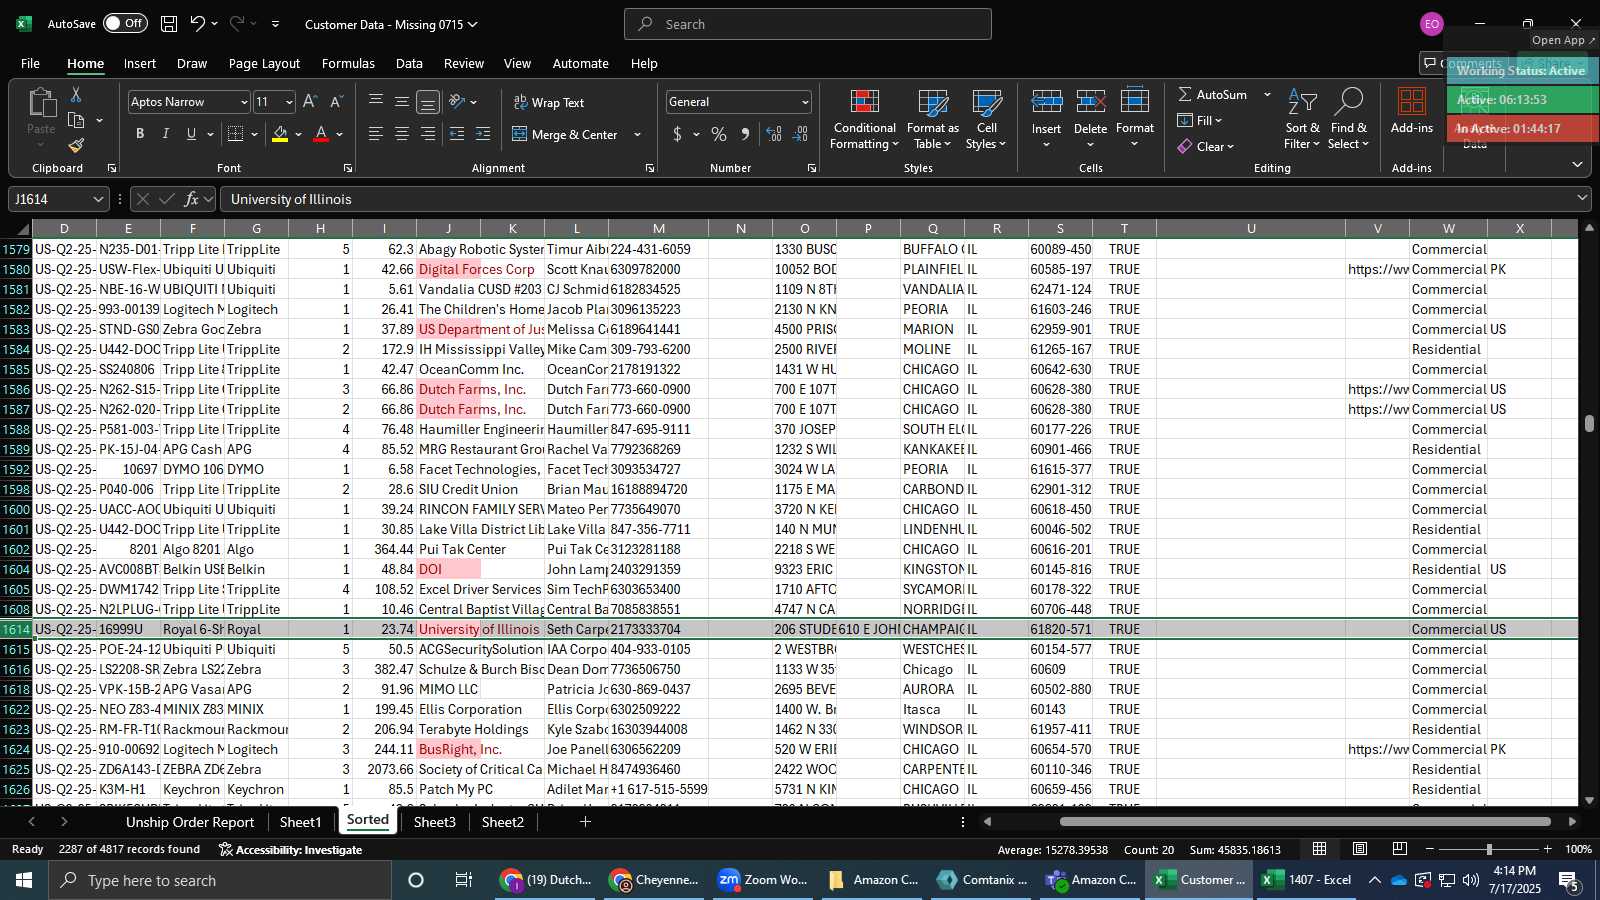
Task: Switch to Sheet3 tab
Action: tap(435, 822)
